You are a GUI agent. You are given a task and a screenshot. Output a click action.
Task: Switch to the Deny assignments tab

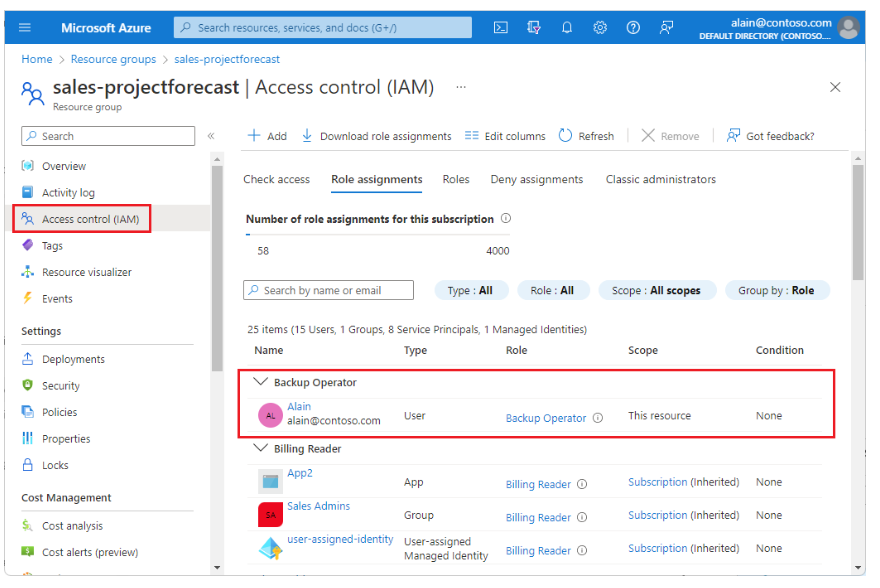(536, 180)
